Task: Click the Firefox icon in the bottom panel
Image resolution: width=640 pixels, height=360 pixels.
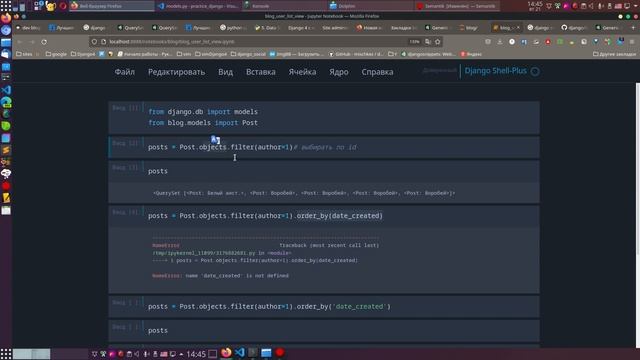Action: click(226, 353)
